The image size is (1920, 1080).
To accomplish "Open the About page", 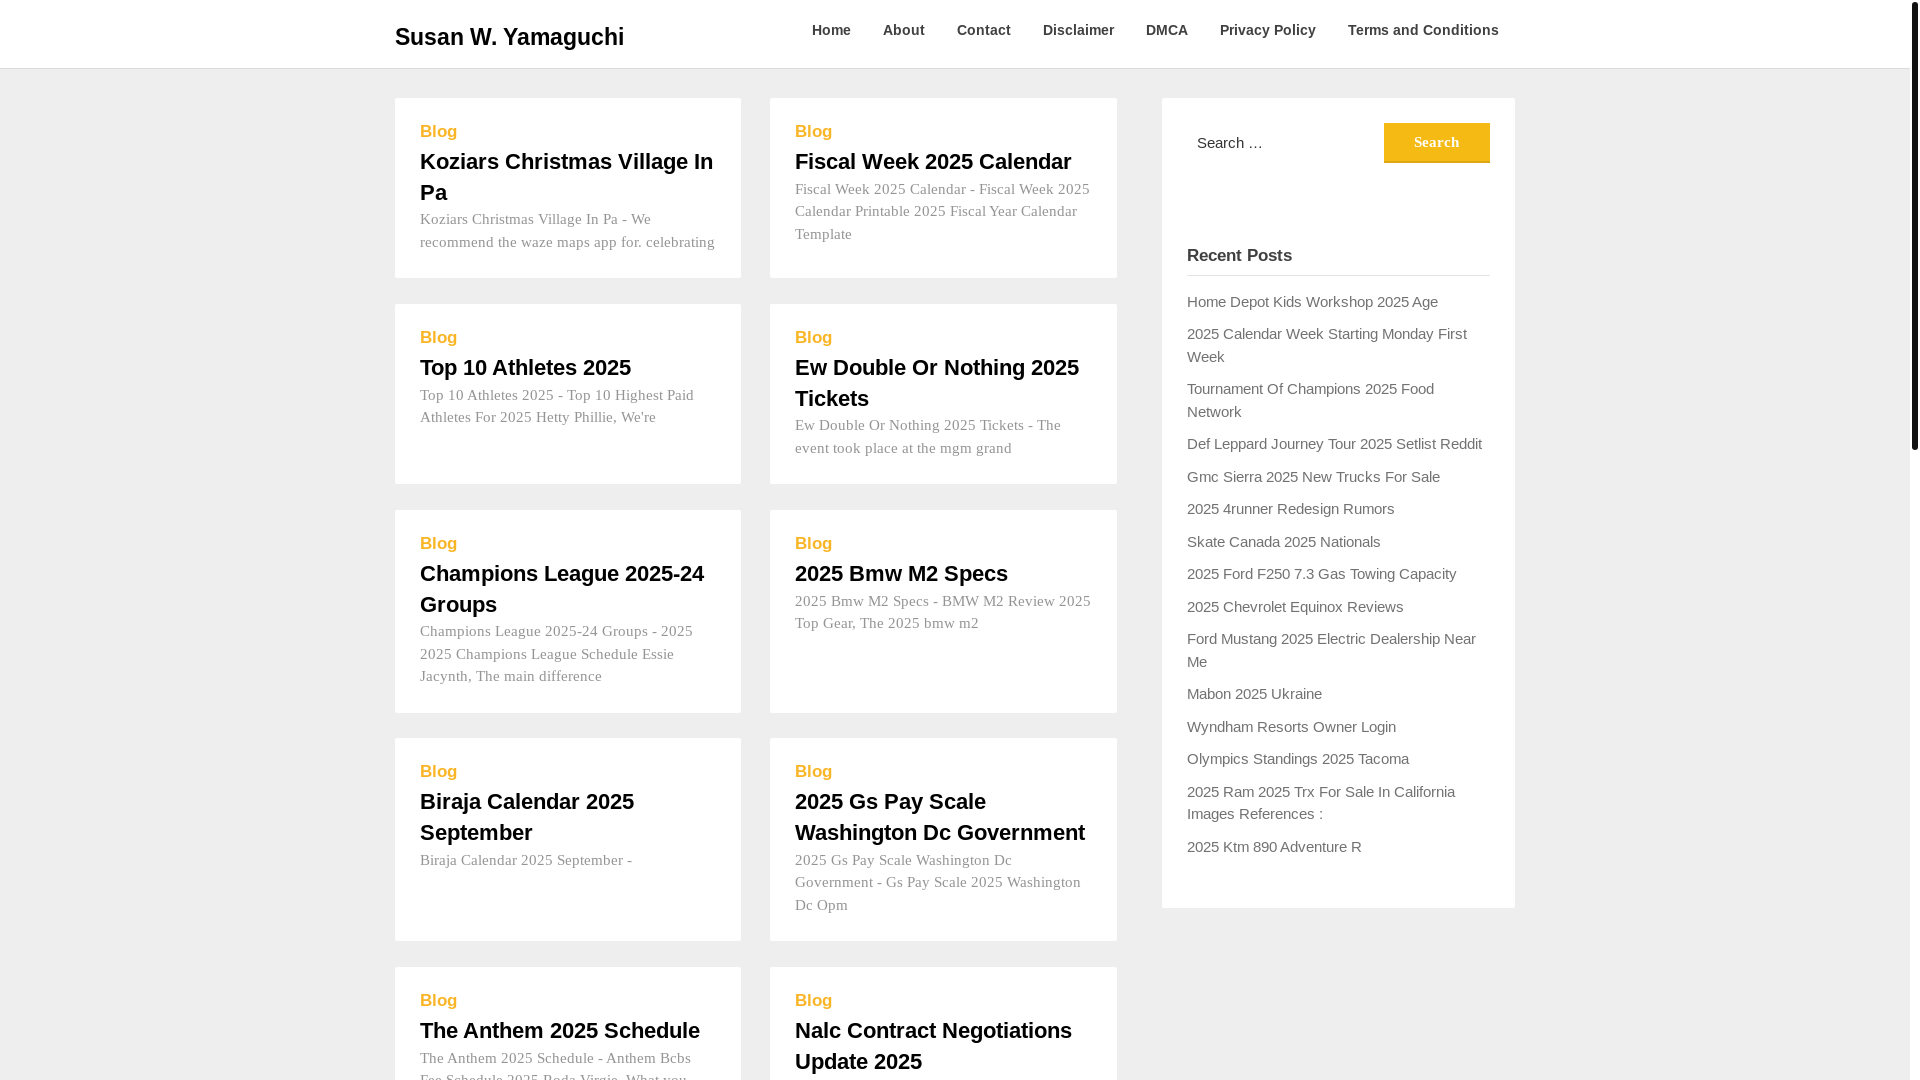I will 903,30.
